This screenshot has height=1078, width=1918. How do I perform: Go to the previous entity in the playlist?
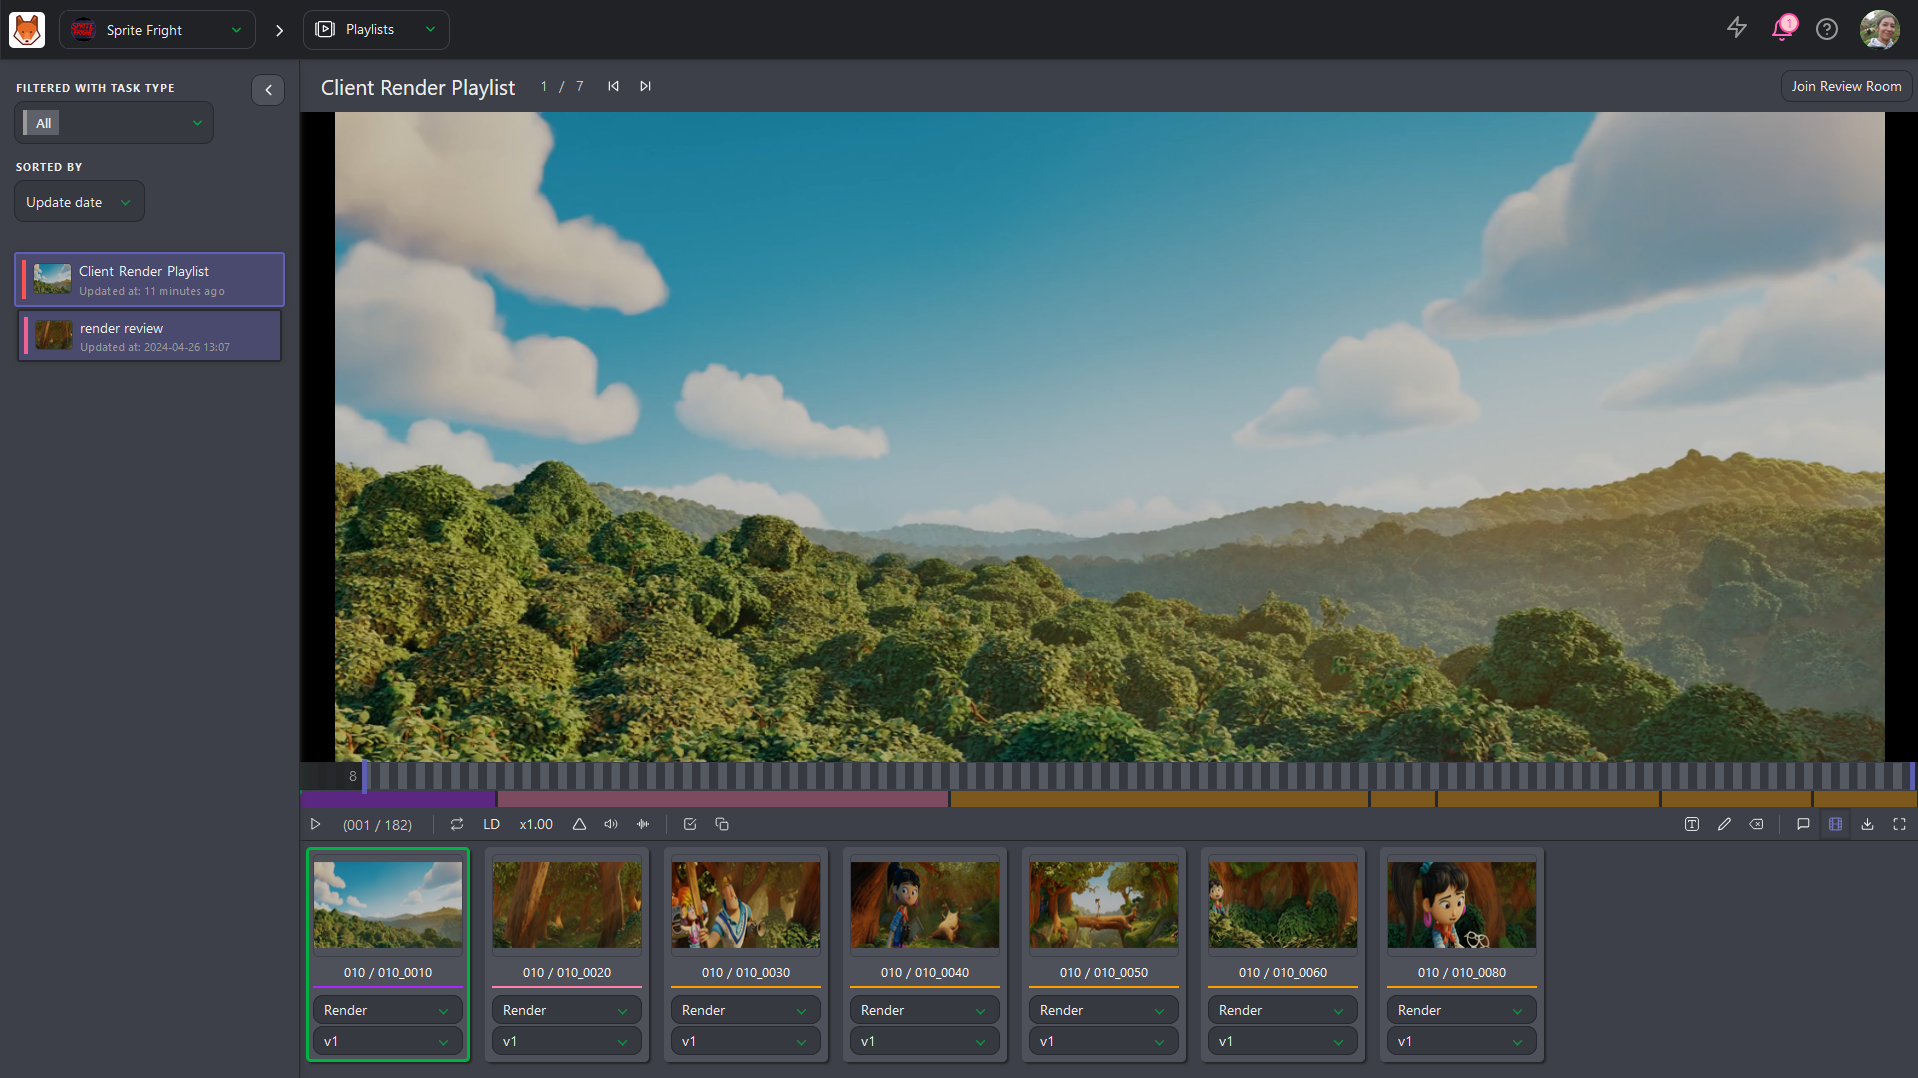click(x=613, y=86)
